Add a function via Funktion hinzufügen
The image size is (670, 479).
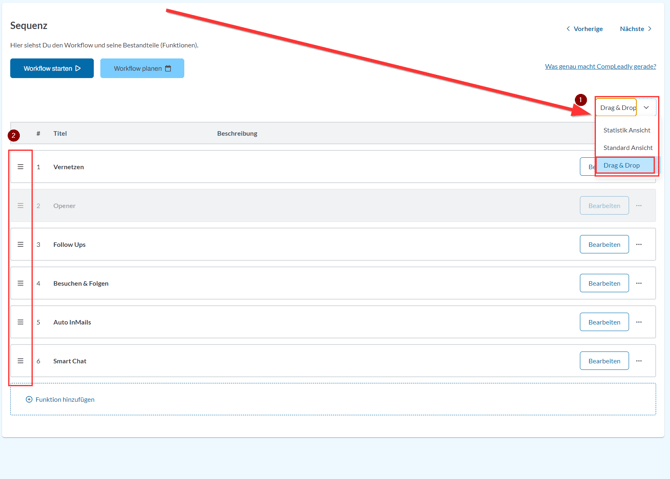pyautogui.click(x=60, y=399)
